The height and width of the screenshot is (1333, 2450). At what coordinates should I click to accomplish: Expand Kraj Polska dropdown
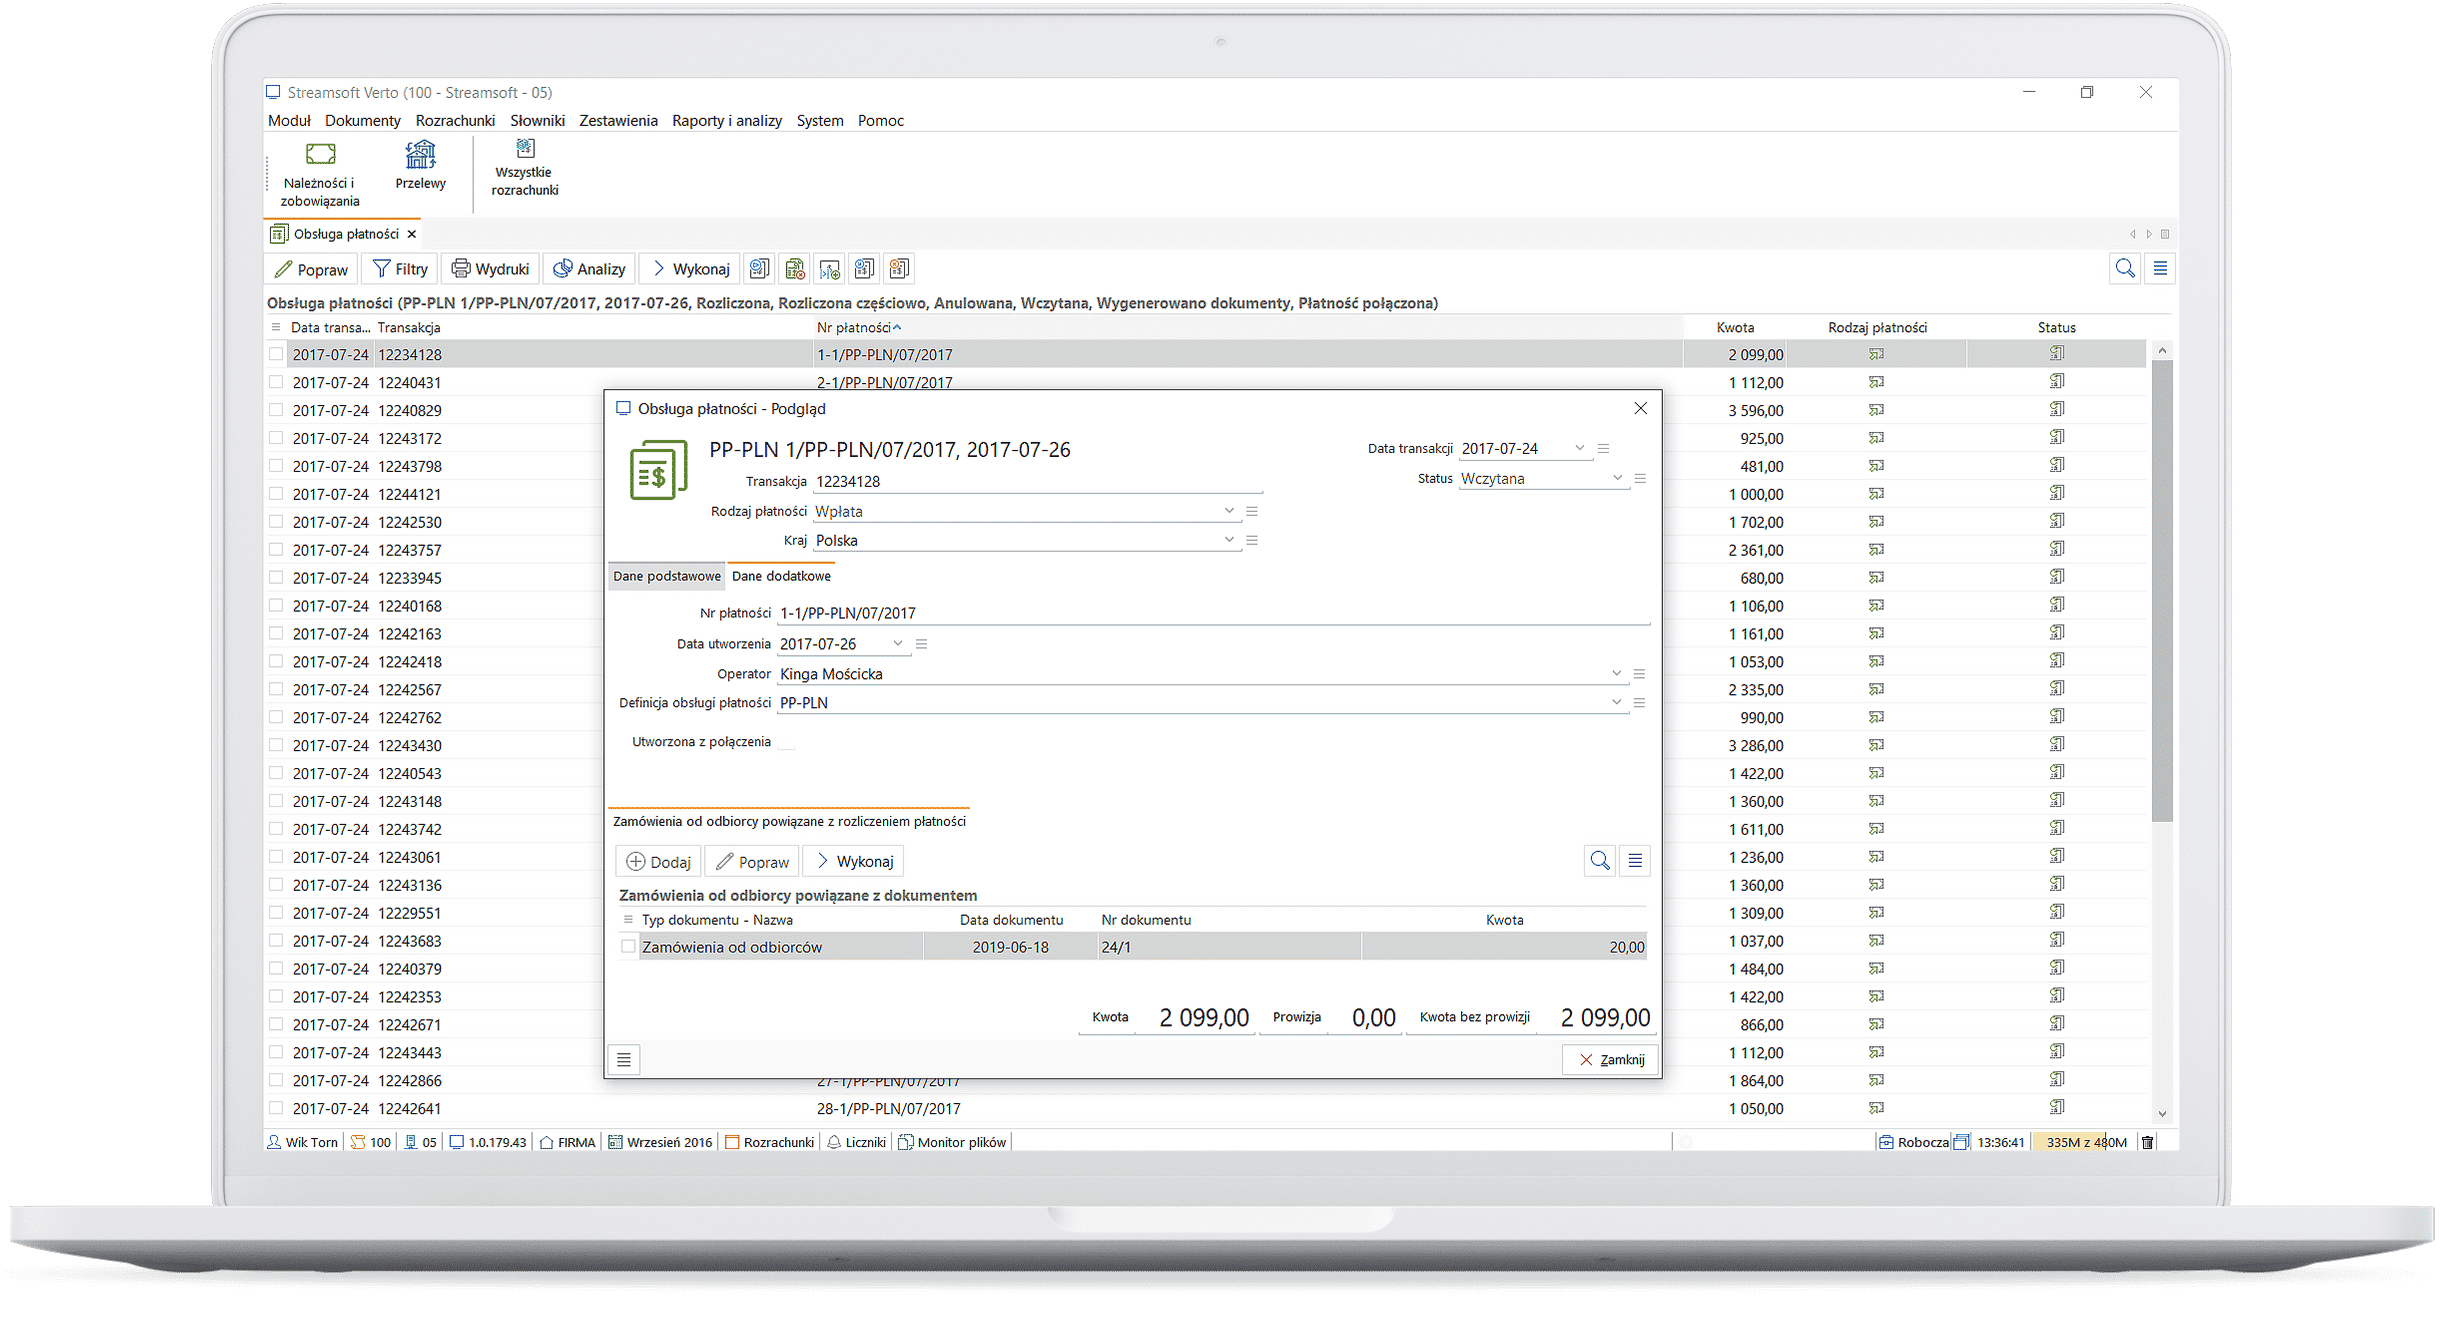click(1229, 540)
